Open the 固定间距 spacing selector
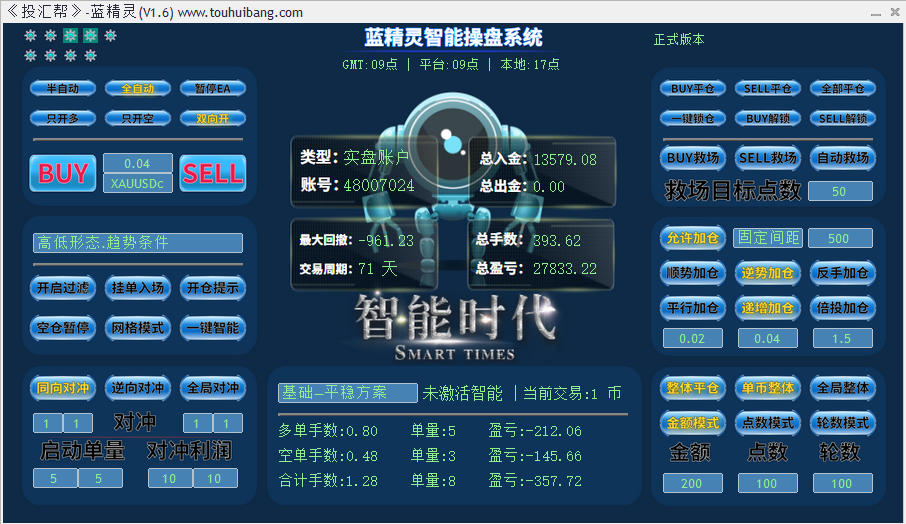This screenshot has height=524, width=906. 768,237
